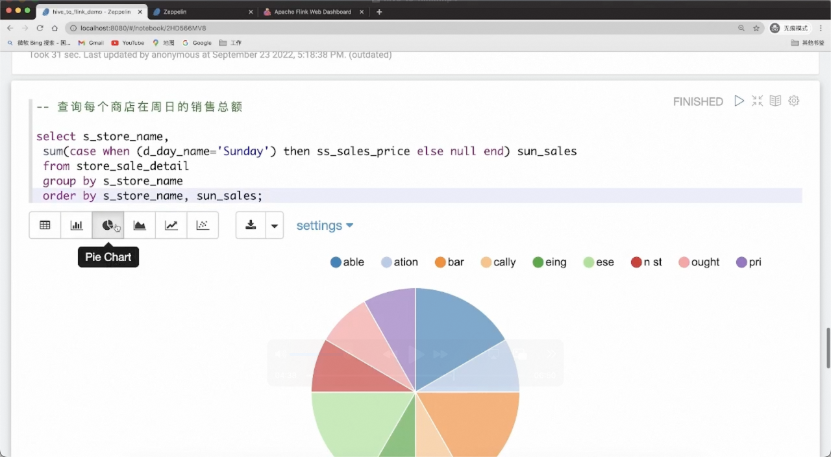
Task: Toggle 'bar' series in legend
Action: point(449,262)
